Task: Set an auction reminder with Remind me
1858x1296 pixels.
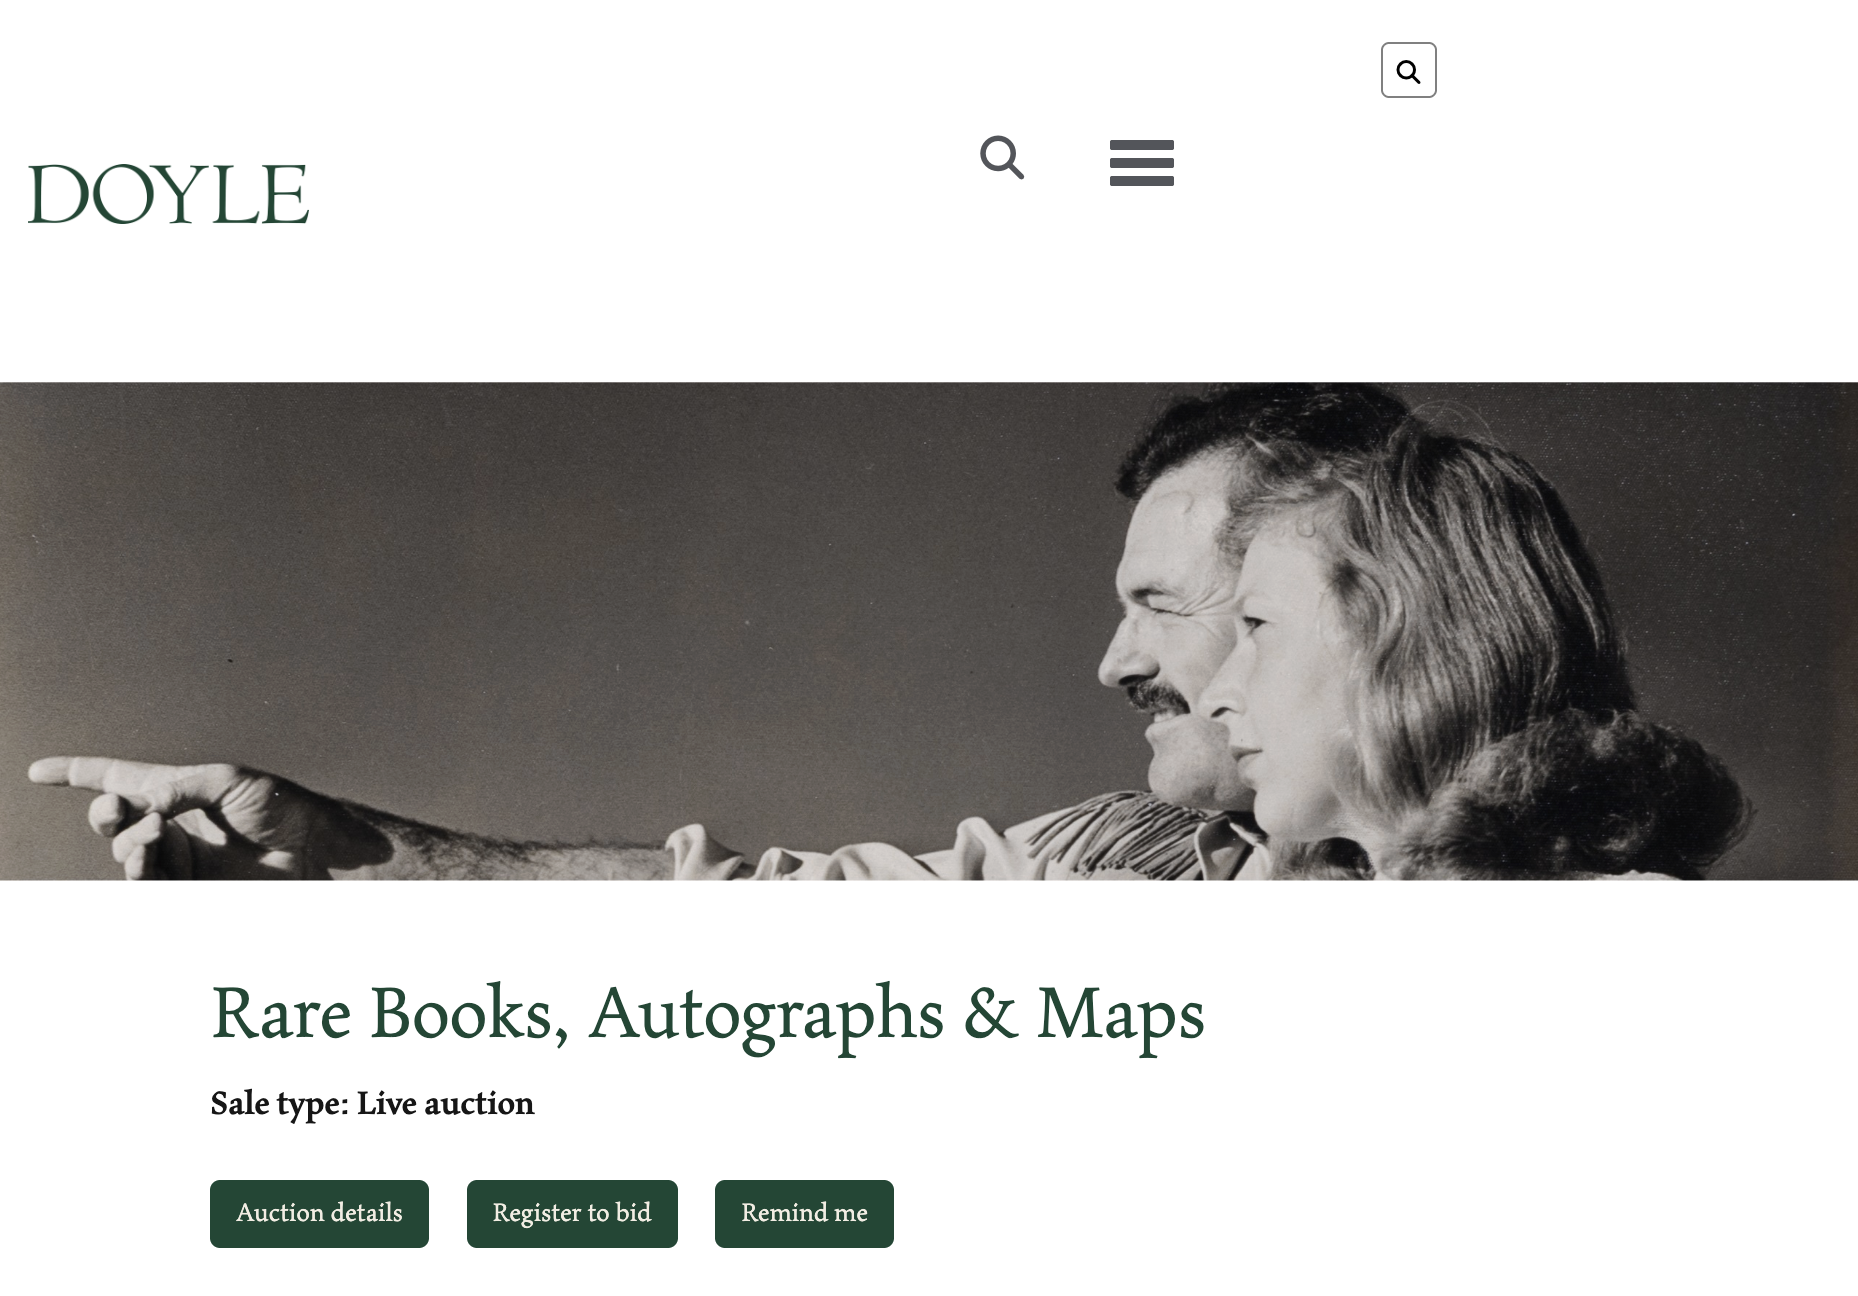Action: 804,1213
